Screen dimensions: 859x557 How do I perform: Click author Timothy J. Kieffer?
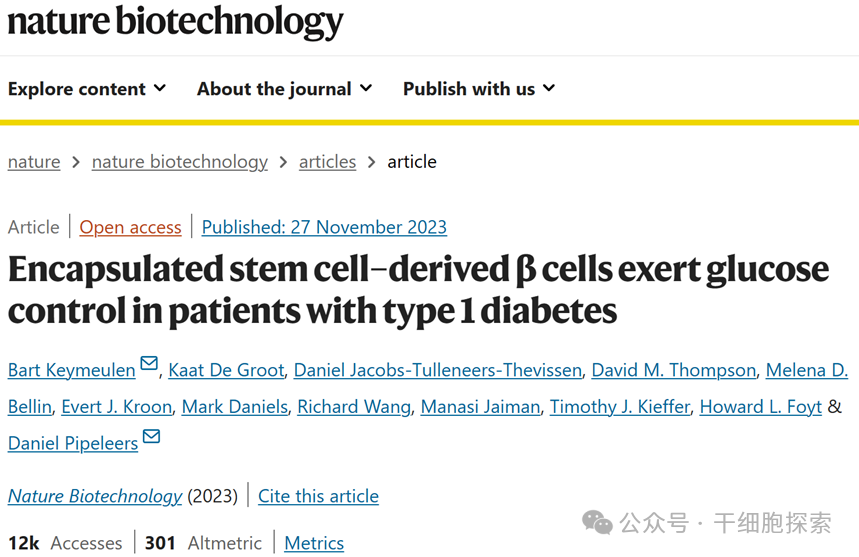point(620,407)
